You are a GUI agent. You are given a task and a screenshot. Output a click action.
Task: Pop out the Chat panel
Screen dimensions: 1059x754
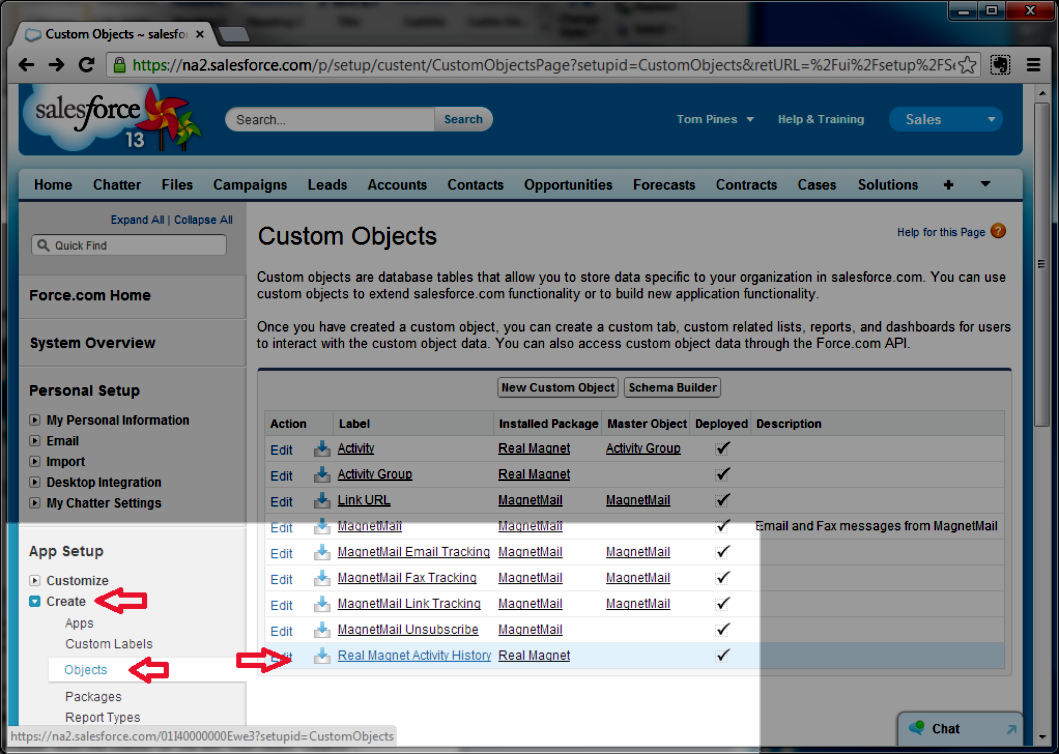tap(1011, 729)
